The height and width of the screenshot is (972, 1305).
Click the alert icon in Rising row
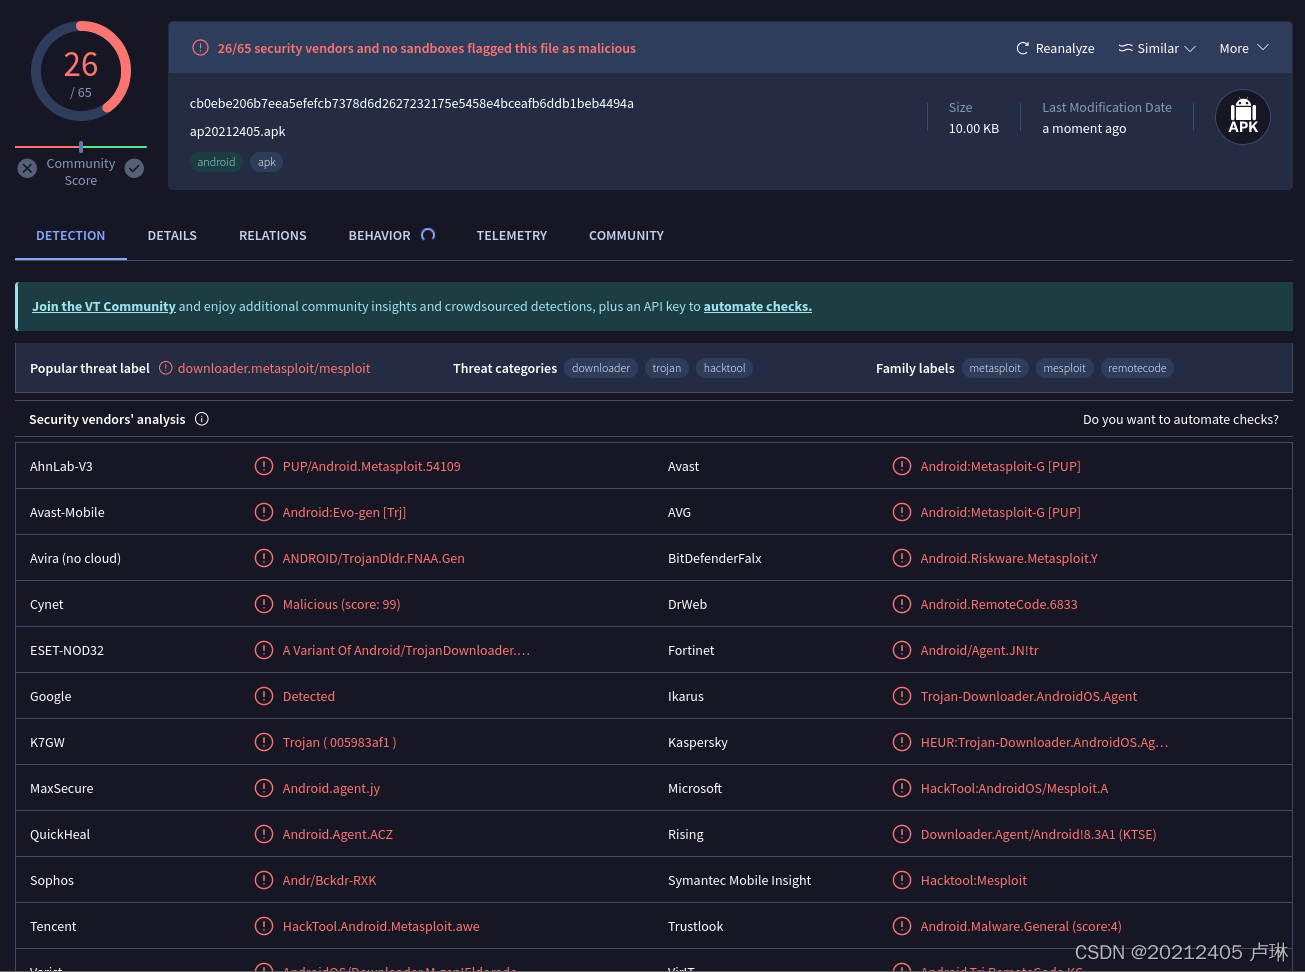click(x=902, y=834)
